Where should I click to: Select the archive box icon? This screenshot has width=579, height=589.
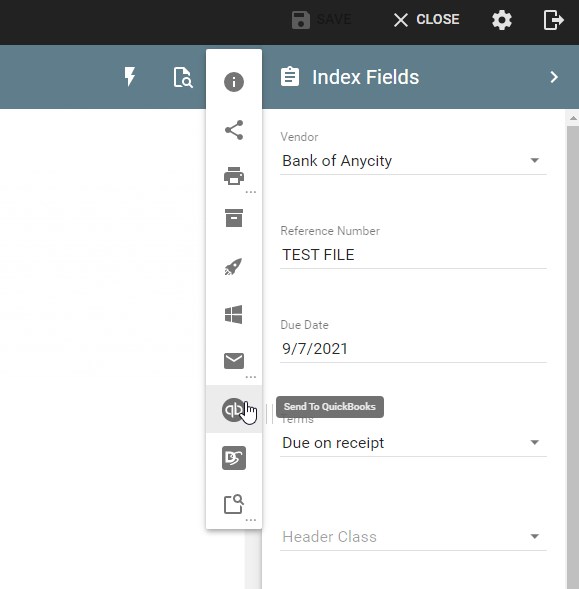[234, 218]
